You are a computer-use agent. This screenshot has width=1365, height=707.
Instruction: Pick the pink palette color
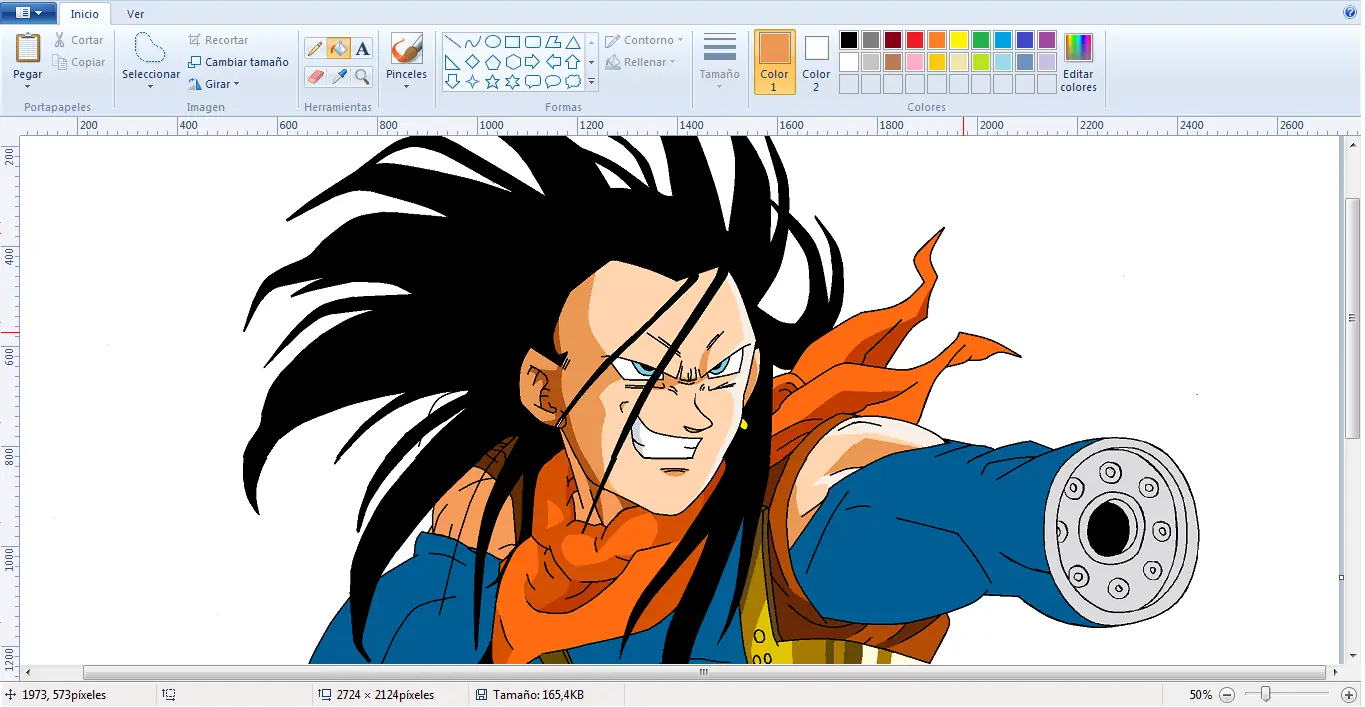point(914,62)
